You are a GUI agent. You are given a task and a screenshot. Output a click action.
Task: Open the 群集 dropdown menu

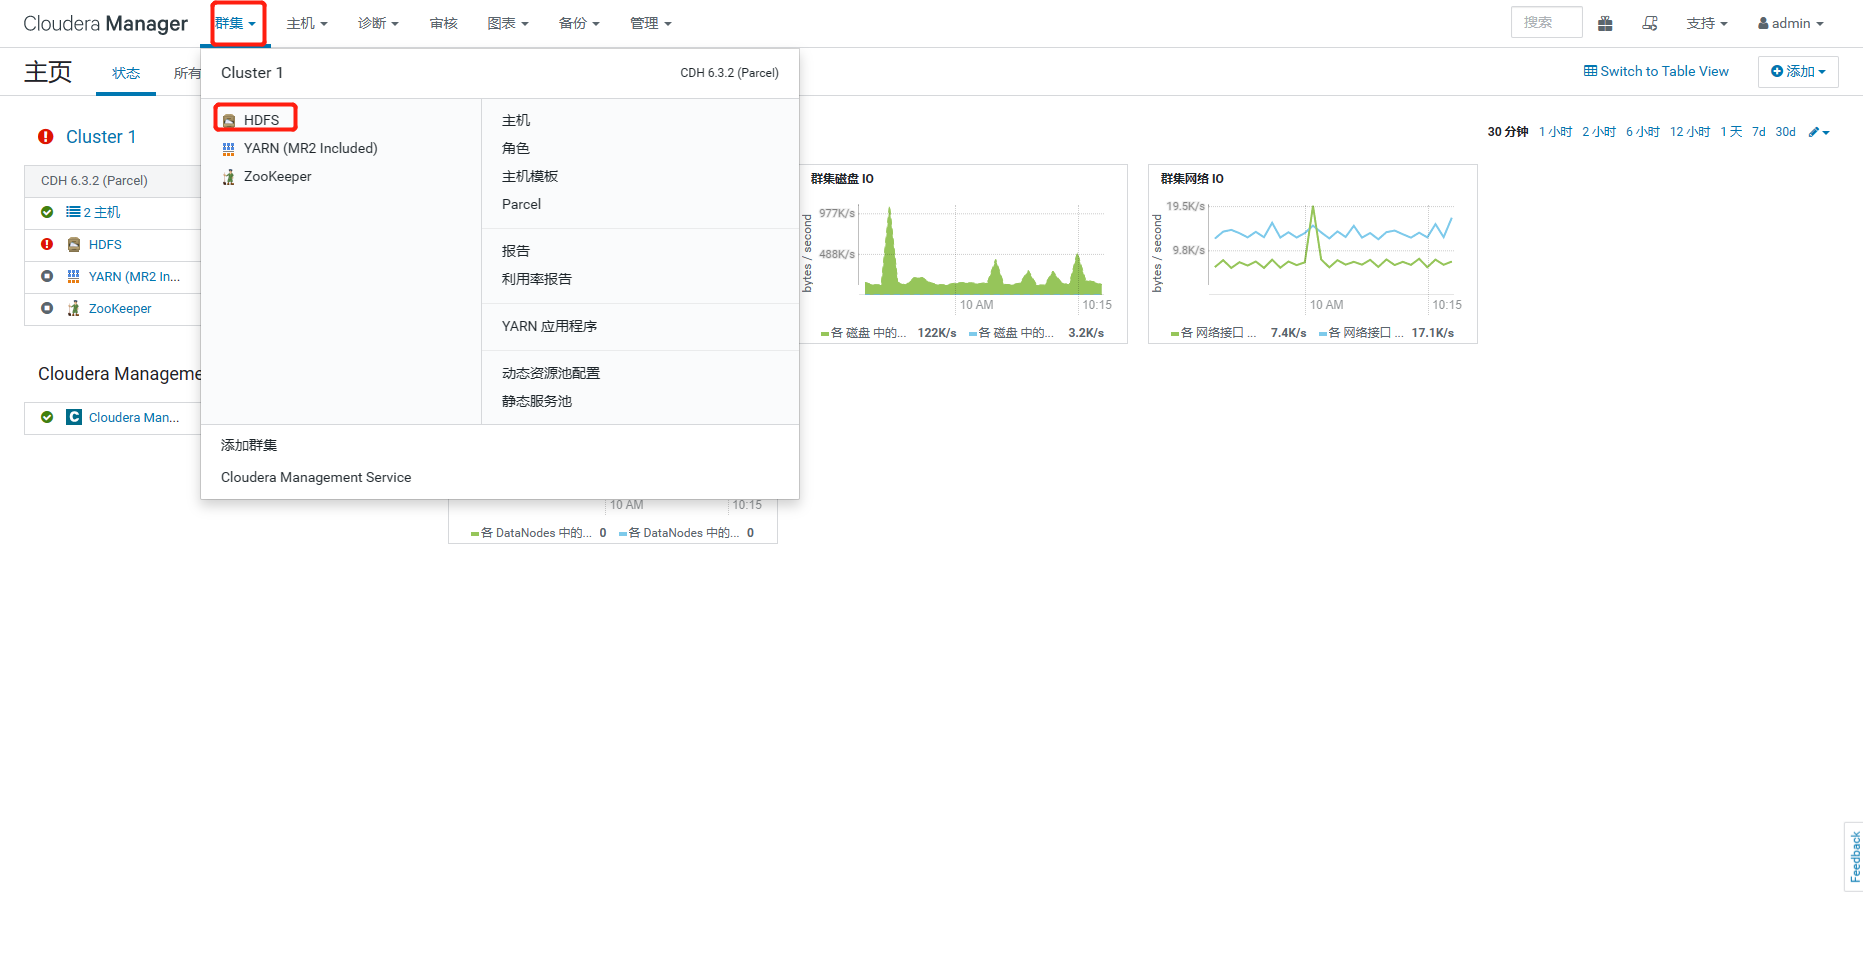click(x=236, y=24)
